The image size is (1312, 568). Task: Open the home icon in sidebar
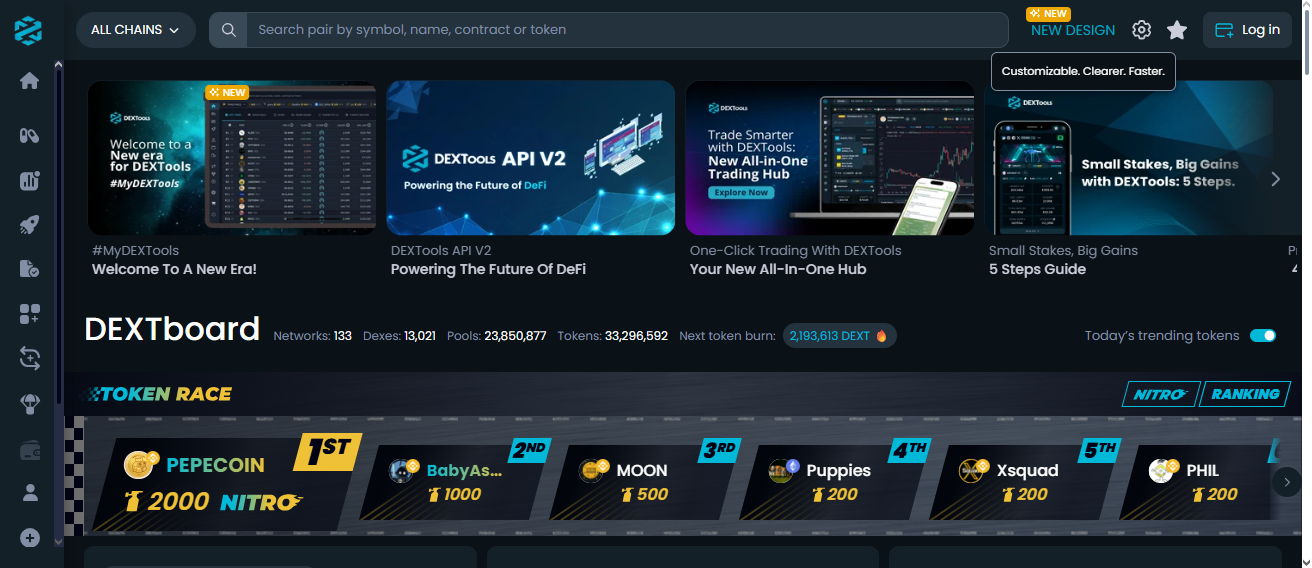click(x=29, y=81)
